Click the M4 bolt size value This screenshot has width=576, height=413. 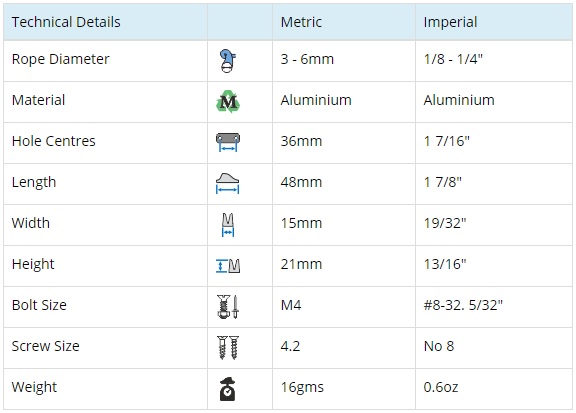pyautogui.click(x=291, y=305)
